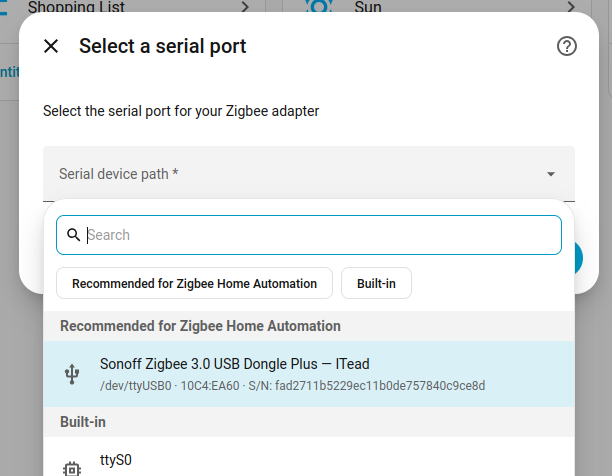
Task: Filter by Recommended for Zigbee Home Automation chip
Action: (x=194, y=283)
